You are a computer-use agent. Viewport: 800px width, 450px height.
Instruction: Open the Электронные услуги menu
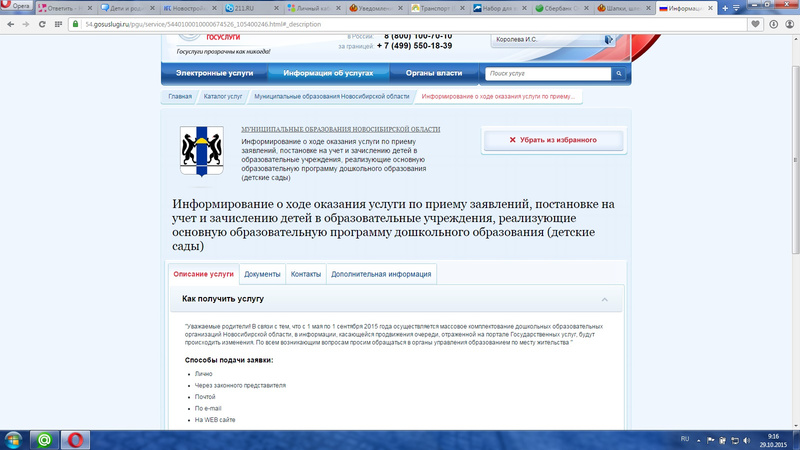coord(214,73)
